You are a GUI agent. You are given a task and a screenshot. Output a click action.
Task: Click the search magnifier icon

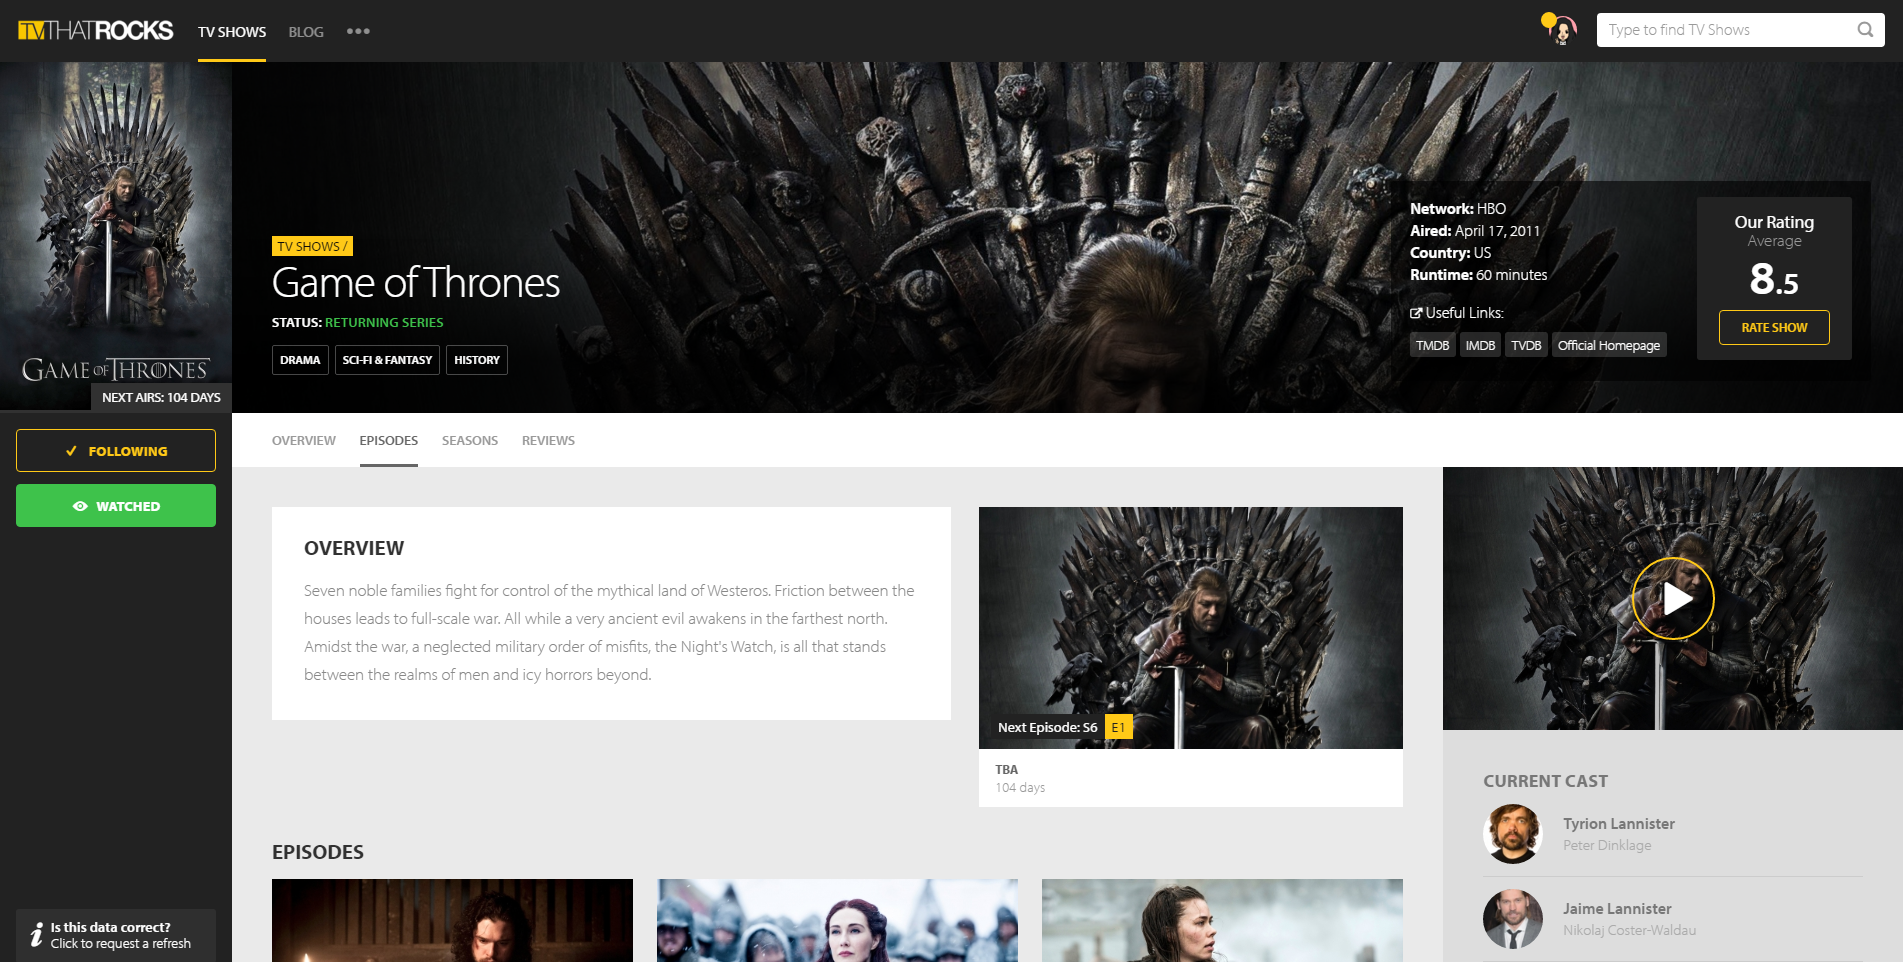pos(1865,30)
